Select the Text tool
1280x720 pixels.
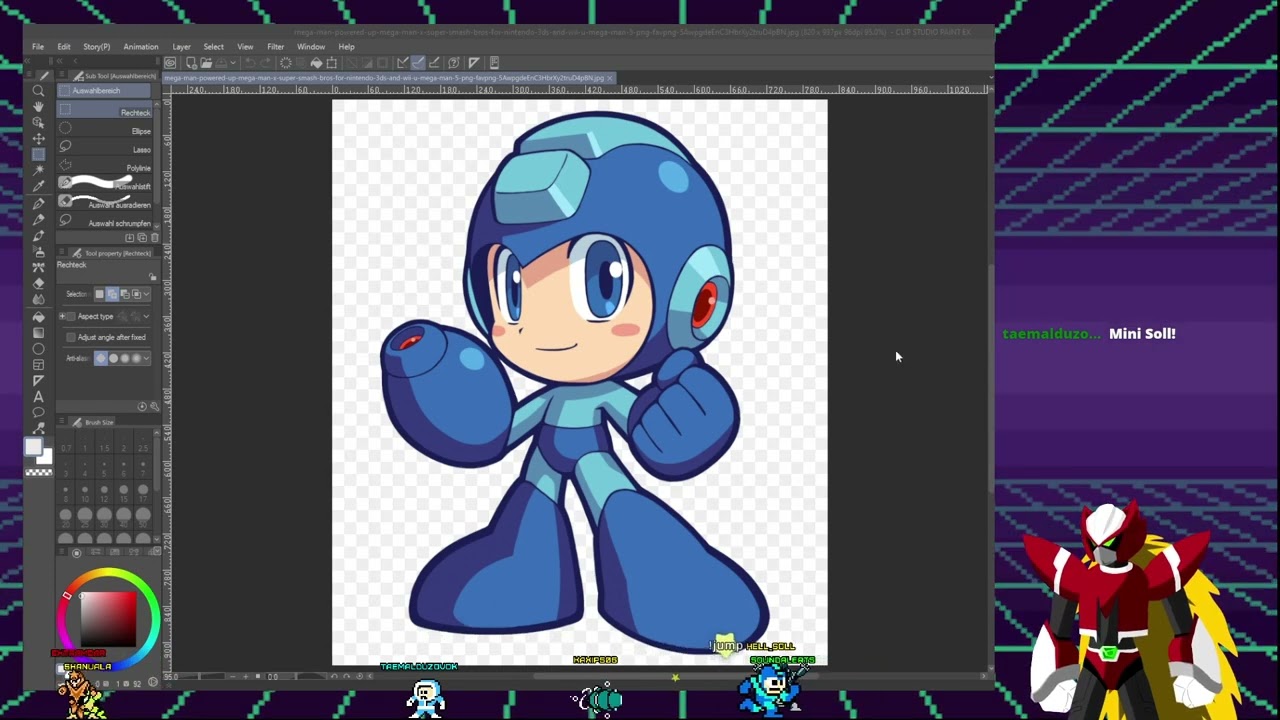38,397
